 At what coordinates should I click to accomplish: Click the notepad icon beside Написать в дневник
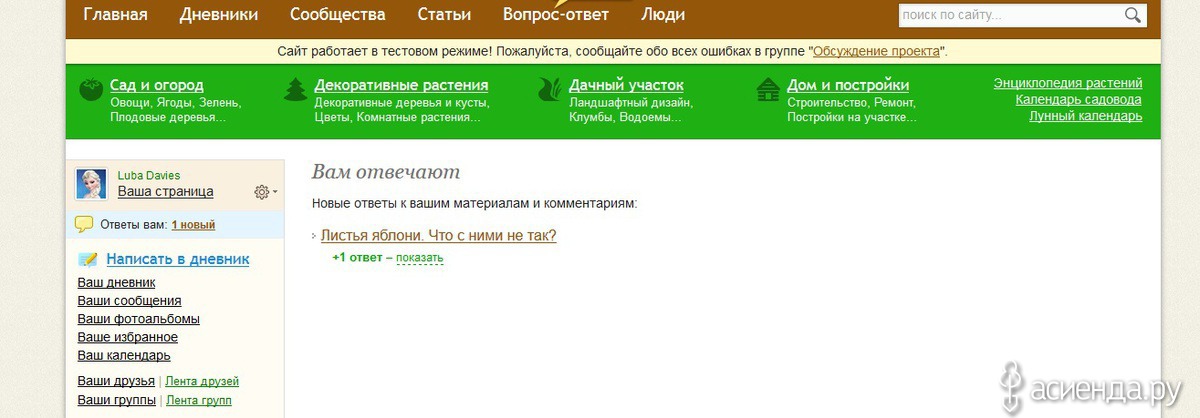(x=88, y=259)
